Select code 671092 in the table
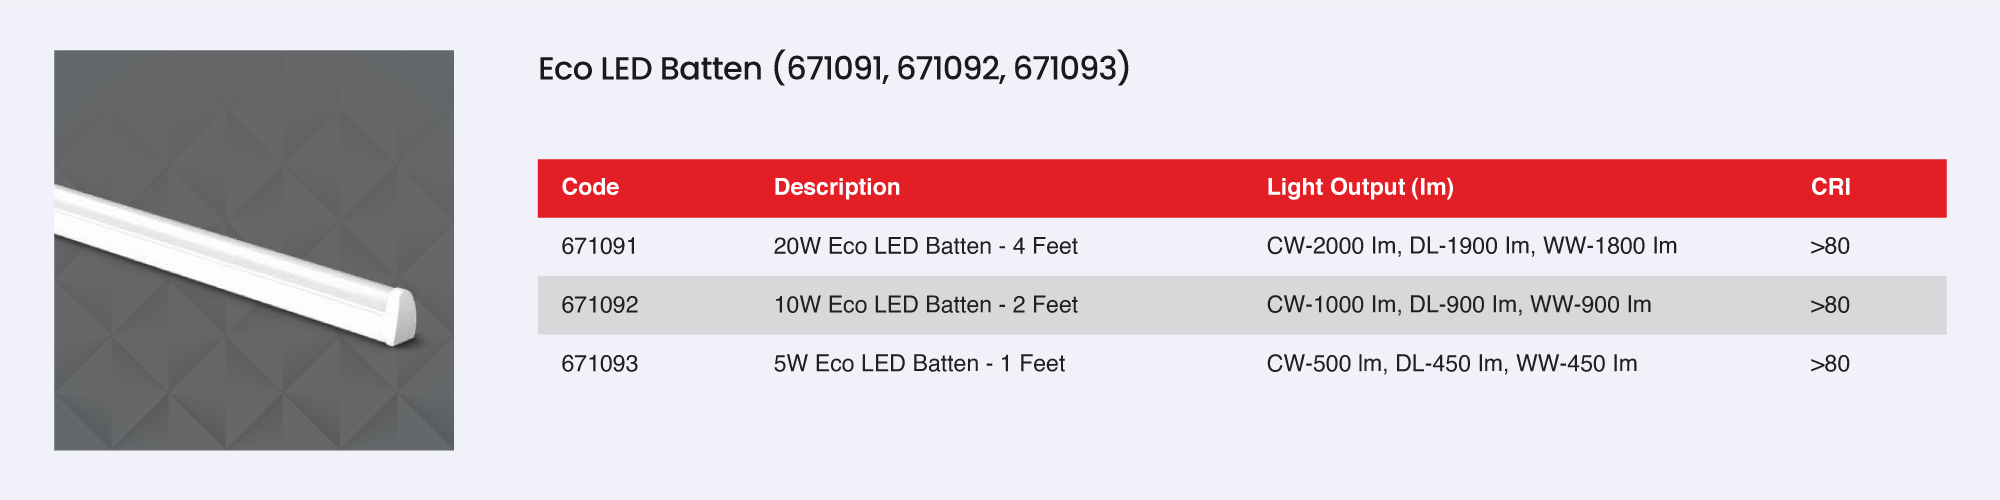 pos(599,305)
